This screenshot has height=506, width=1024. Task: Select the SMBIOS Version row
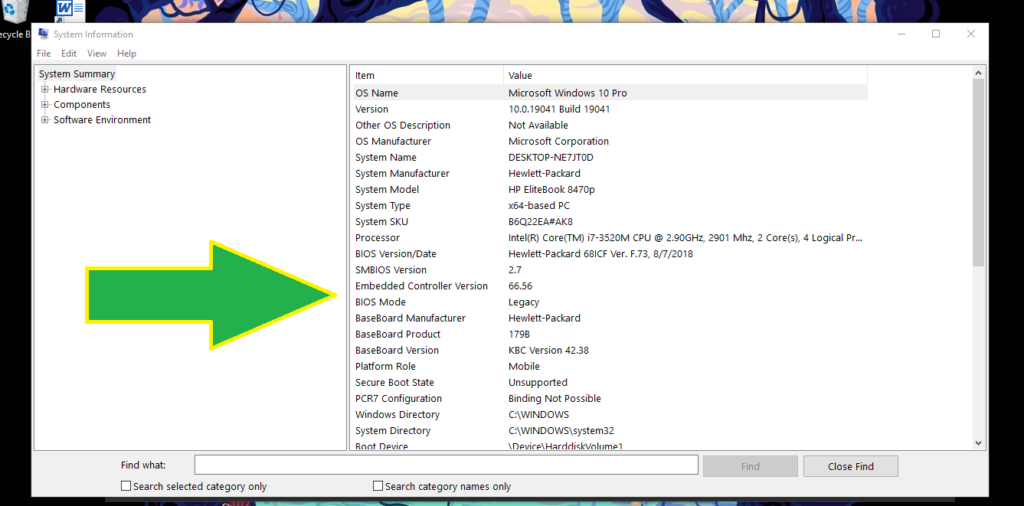[x=610, y=270]
